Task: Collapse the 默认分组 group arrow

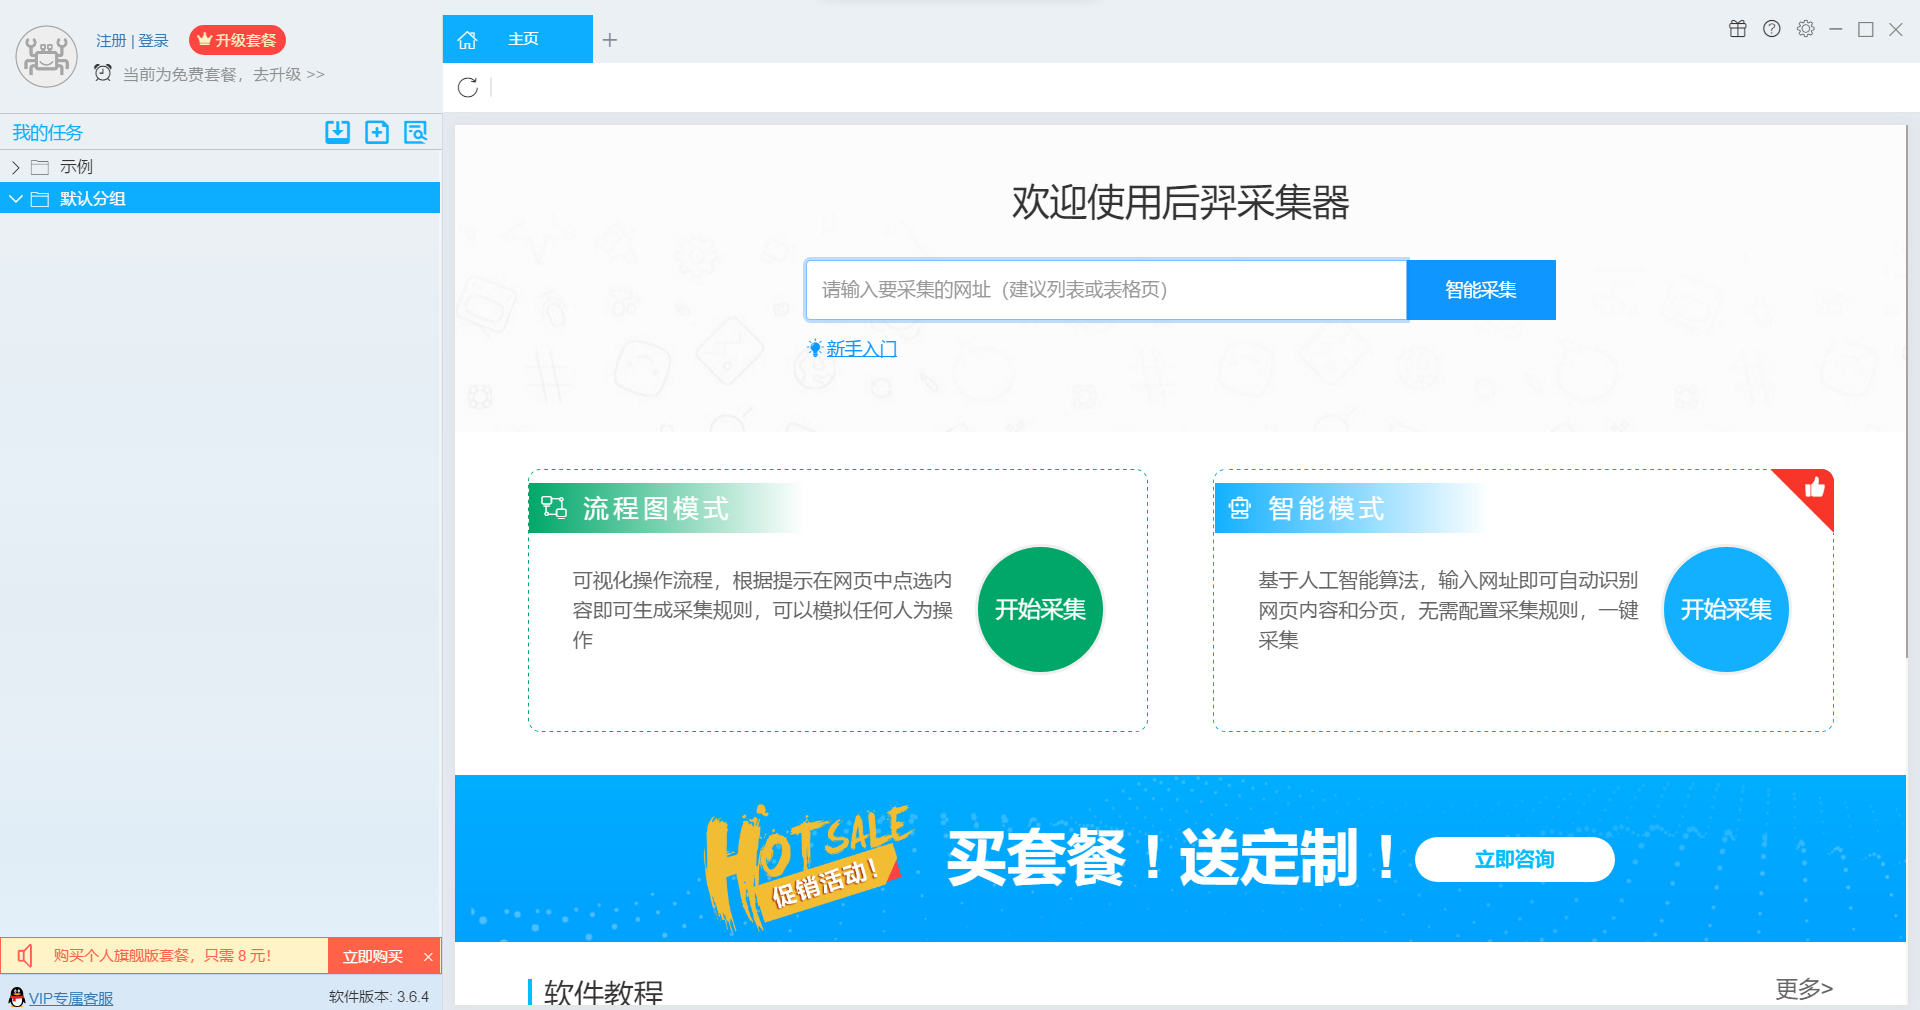Action: coord(15,199)
